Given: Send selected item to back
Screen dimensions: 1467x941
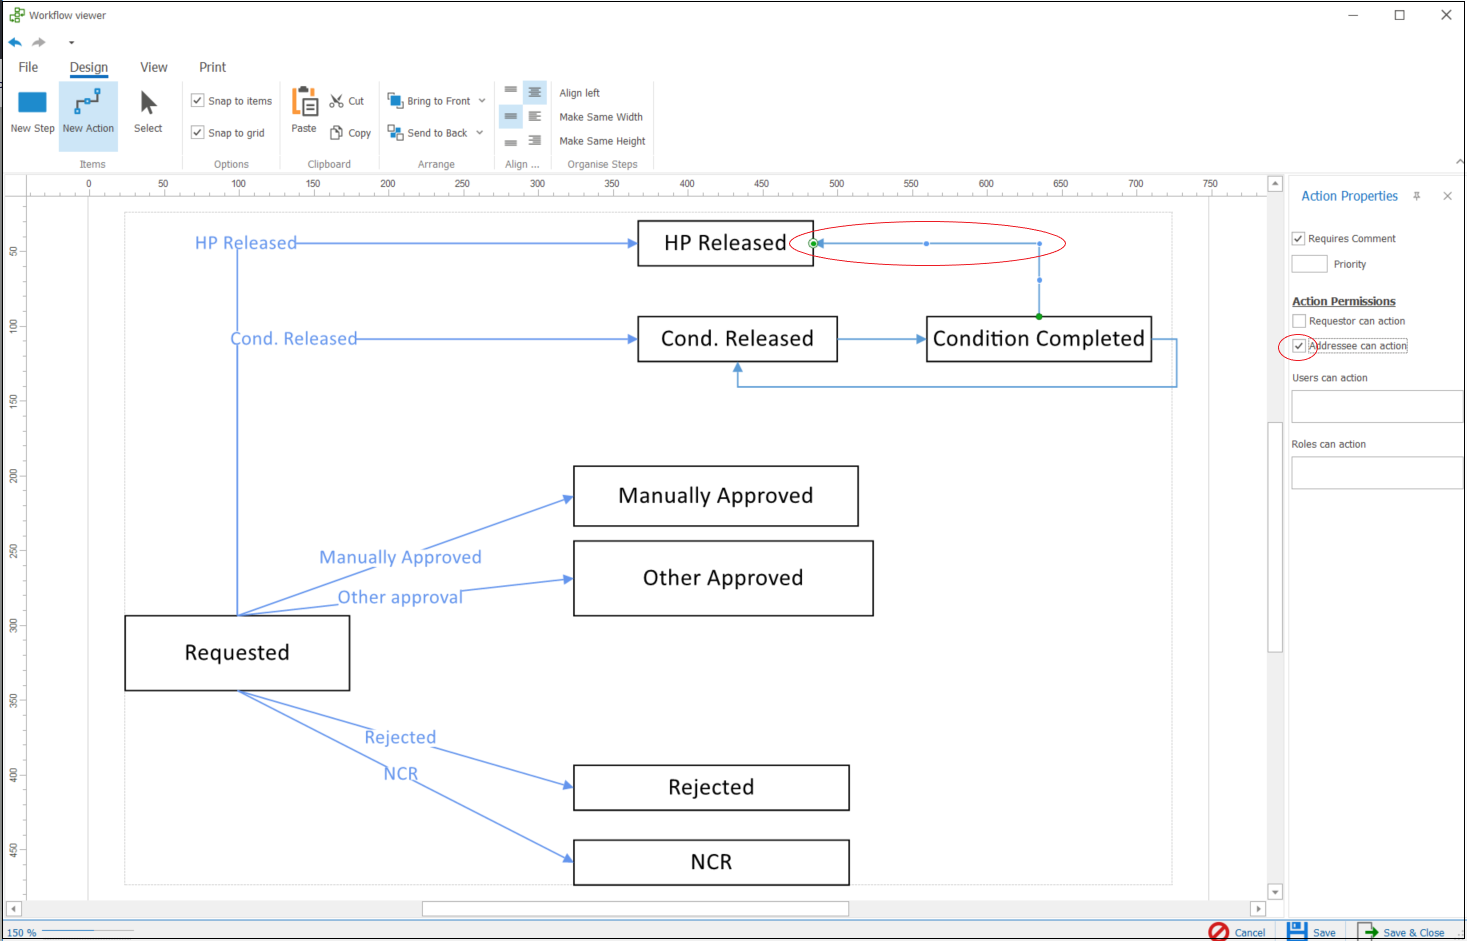Looking at the screenshot, I should tap(427, 133).
